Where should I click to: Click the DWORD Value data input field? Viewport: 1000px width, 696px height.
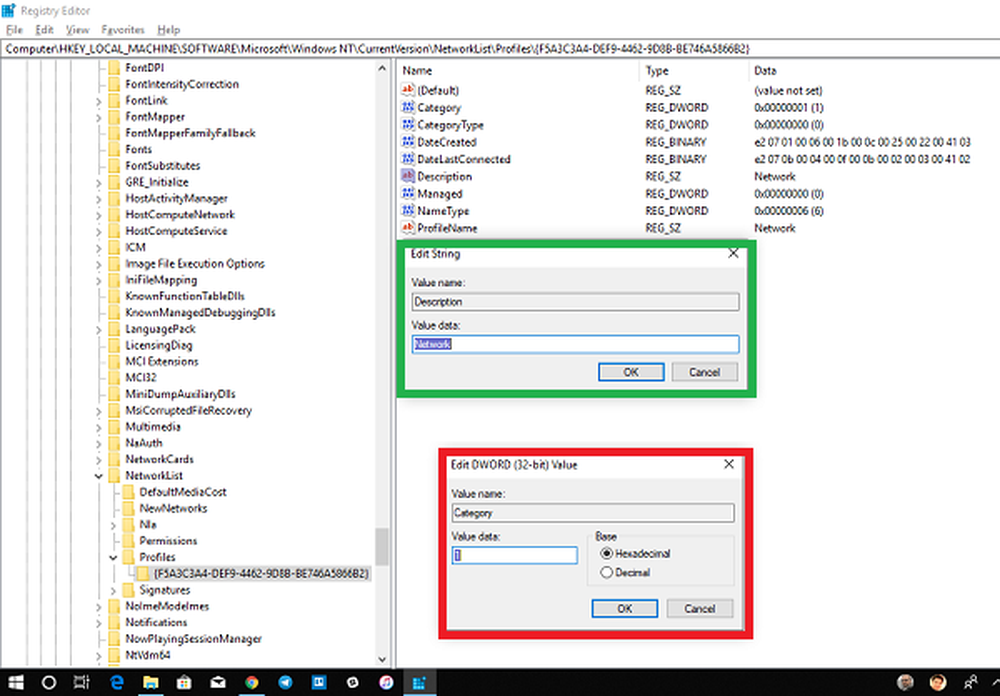pyautogui.click(x=514, y=556)
